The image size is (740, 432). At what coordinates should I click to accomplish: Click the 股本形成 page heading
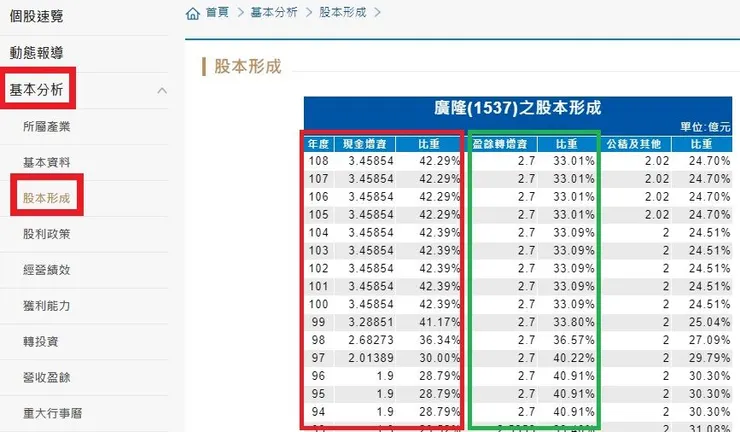[248, 67]
